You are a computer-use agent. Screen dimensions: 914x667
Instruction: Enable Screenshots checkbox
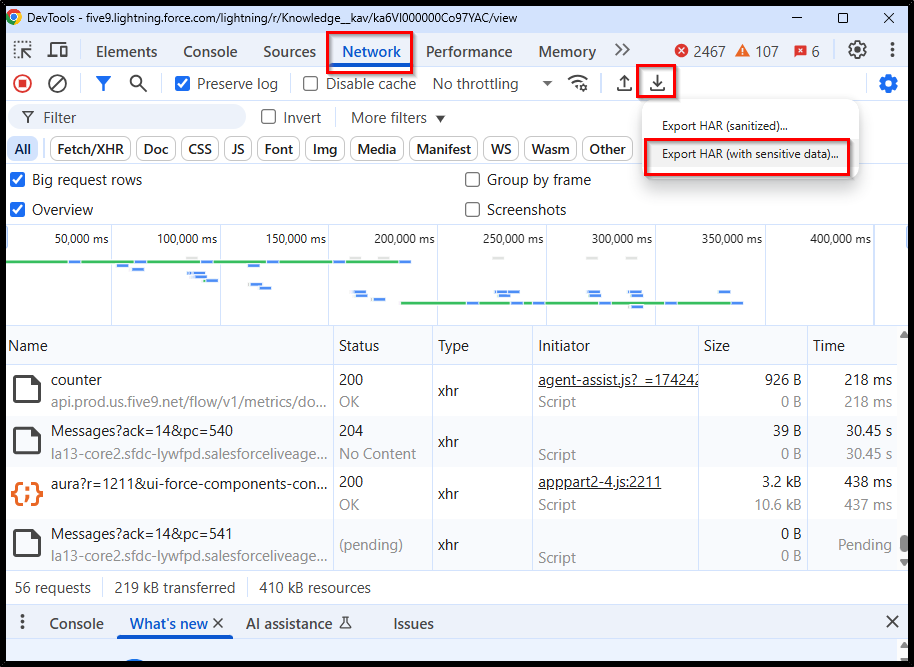[472, 209]
